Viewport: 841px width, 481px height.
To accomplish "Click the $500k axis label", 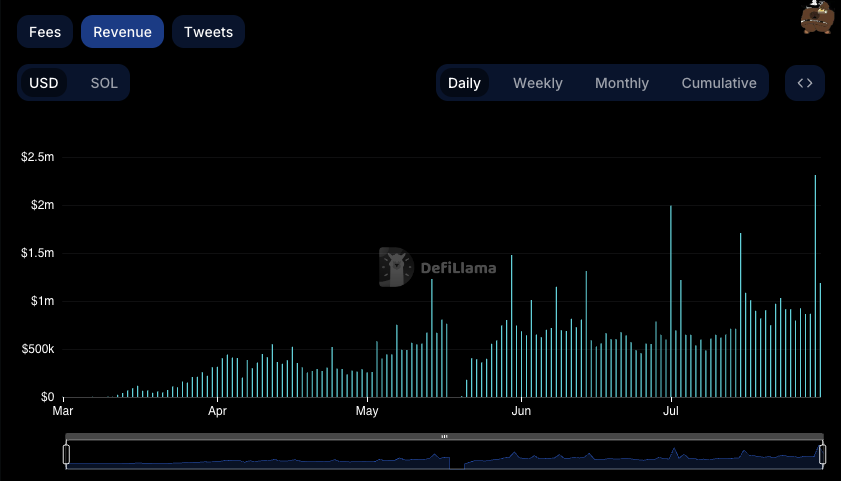I will 38,349.
